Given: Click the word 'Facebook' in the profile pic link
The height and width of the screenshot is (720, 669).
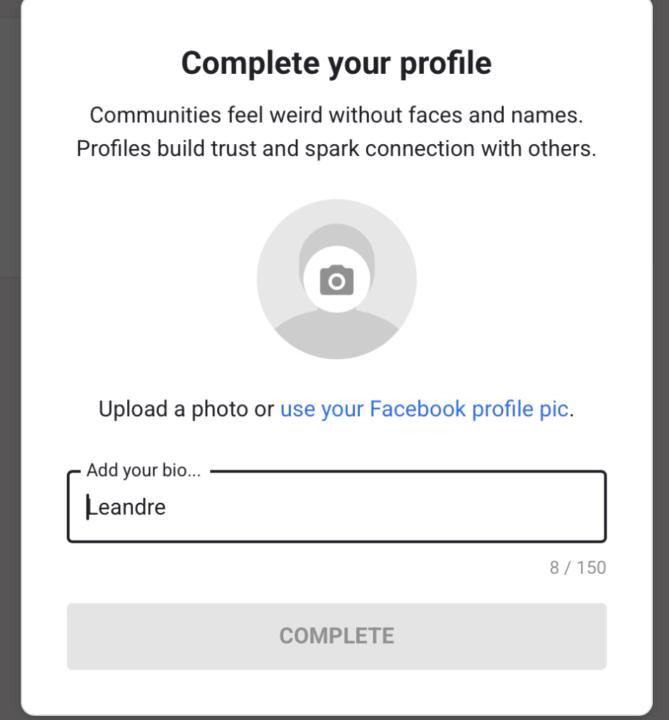Looking at the screenshot, I should point(418,409).
